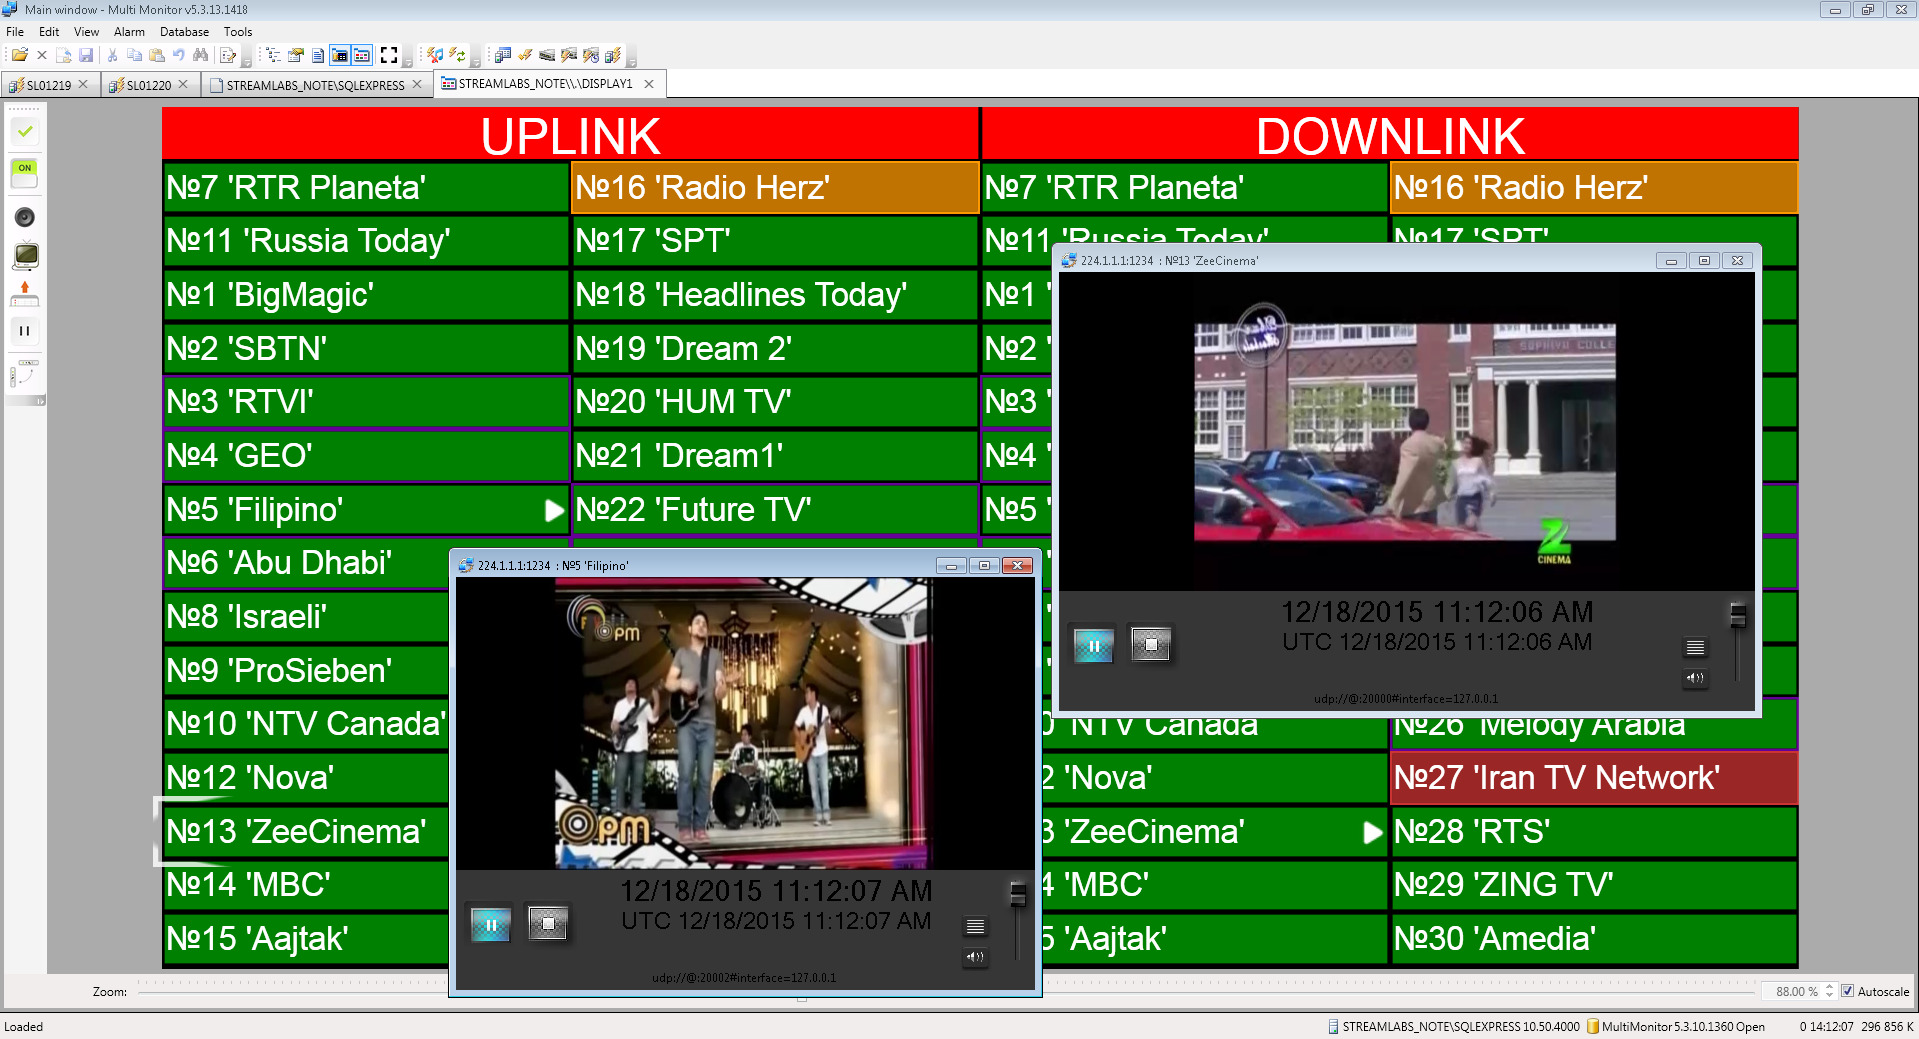Mute audio in the ZeeCinema player window
This screenshot has width=1919, height=1039.
[1695, 678]
